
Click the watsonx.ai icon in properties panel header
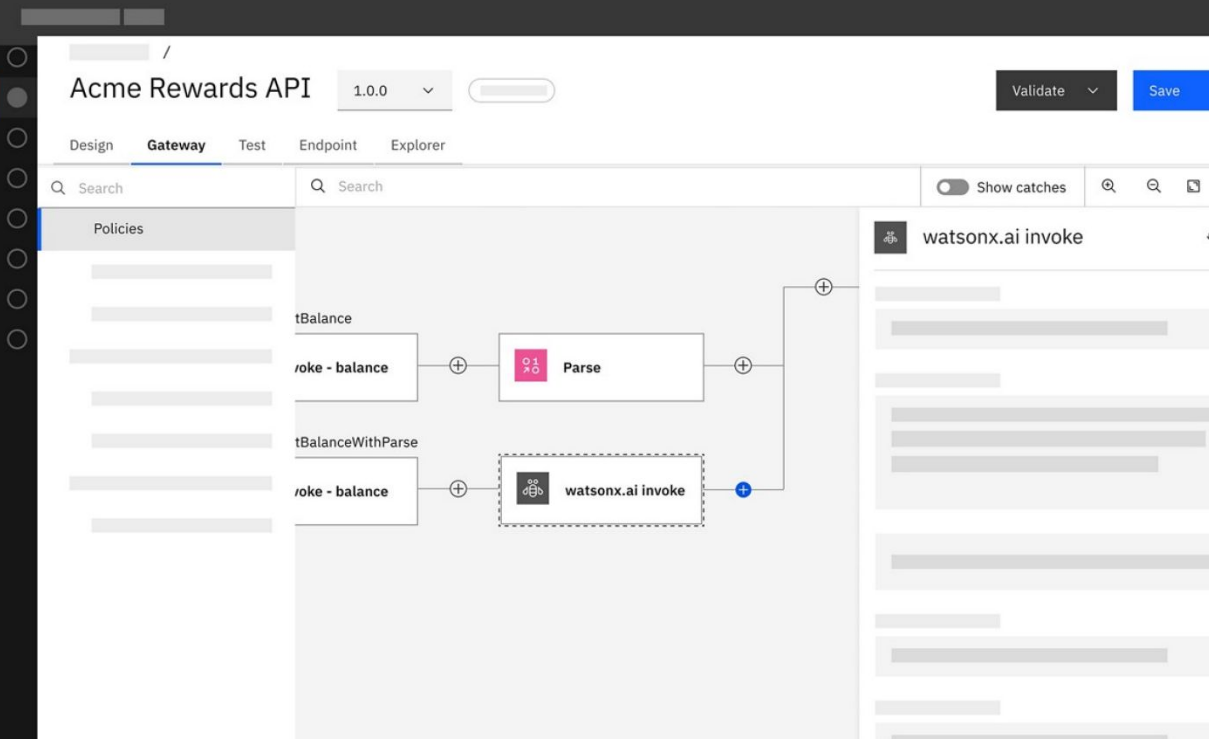click(891, 237)
